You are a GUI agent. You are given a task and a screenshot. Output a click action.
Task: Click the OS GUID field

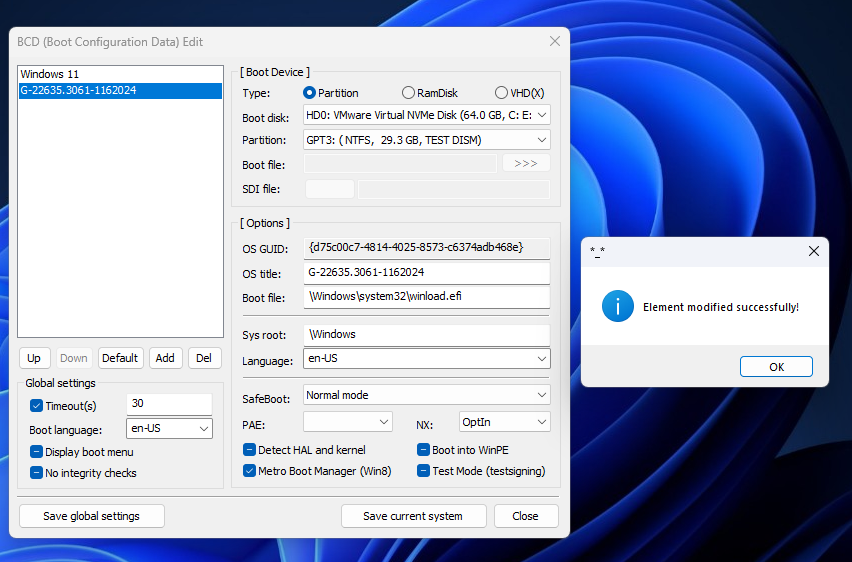427,248
